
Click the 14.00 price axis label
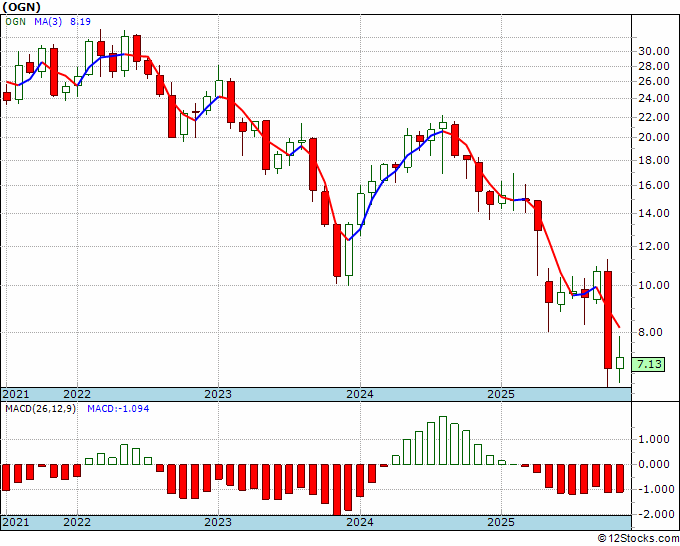pos(654,213)
